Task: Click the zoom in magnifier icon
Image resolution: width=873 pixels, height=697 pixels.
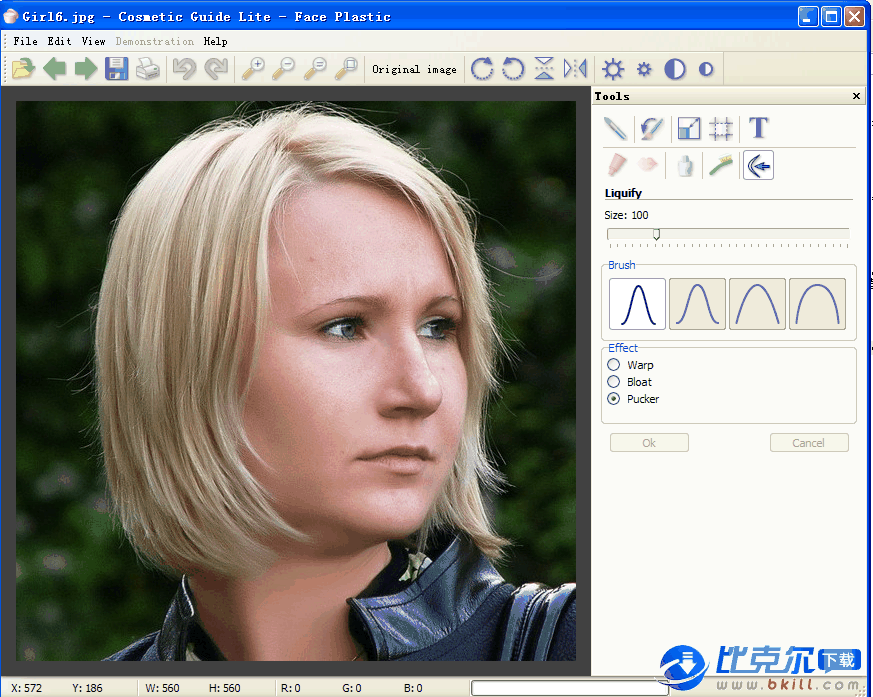Action: pyautogui.click(x=254, y=69)
